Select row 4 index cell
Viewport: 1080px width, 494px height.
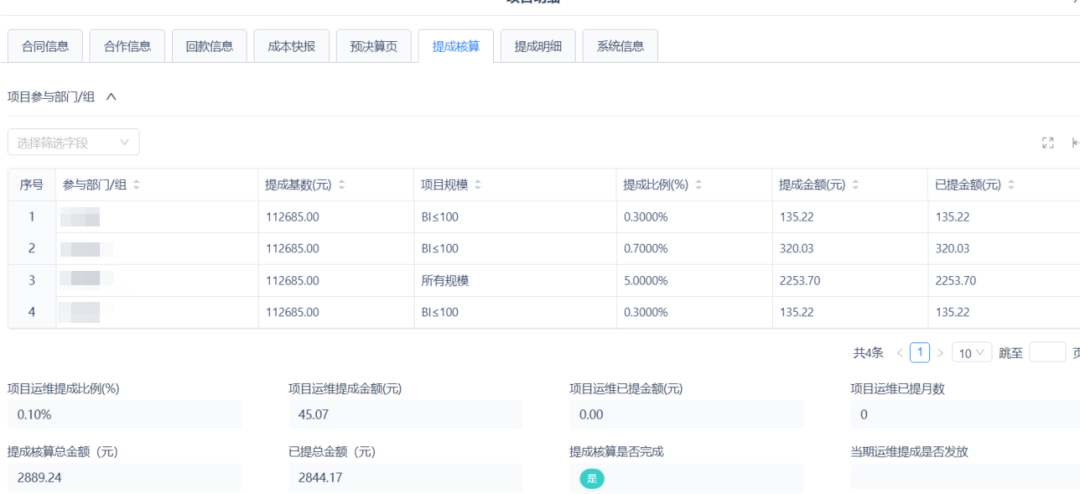click(32, 312)
